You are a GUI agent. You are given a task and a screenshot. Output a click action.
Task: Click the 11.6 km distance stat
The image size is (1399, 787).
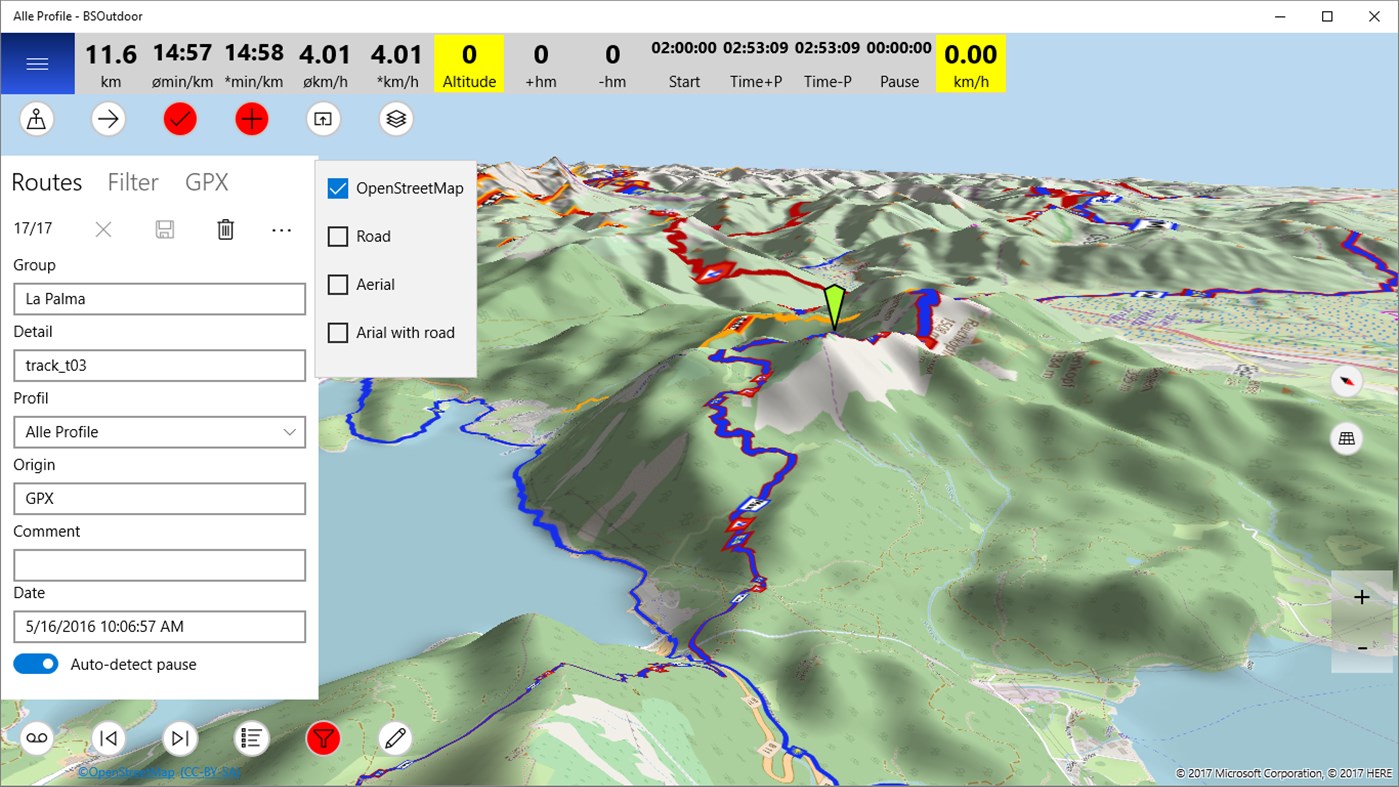pos(111,64)
